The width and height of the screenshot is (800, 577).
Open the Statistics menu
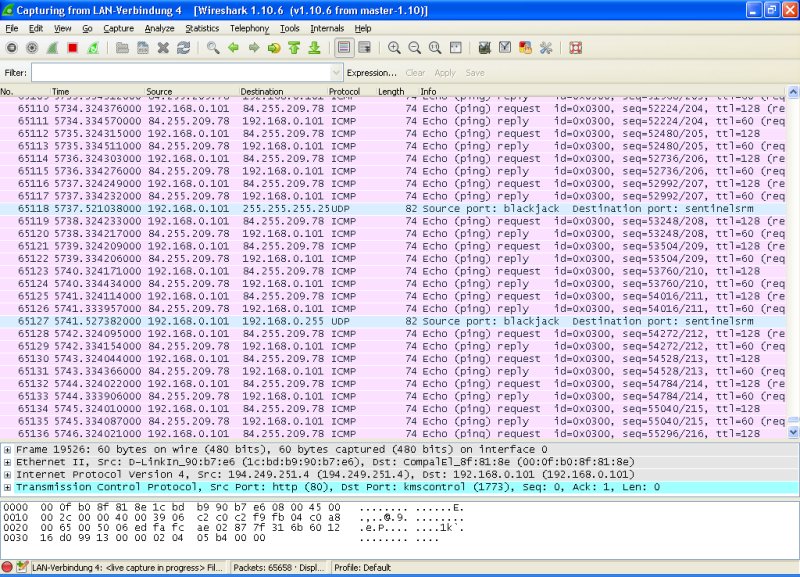coord(202,28)
